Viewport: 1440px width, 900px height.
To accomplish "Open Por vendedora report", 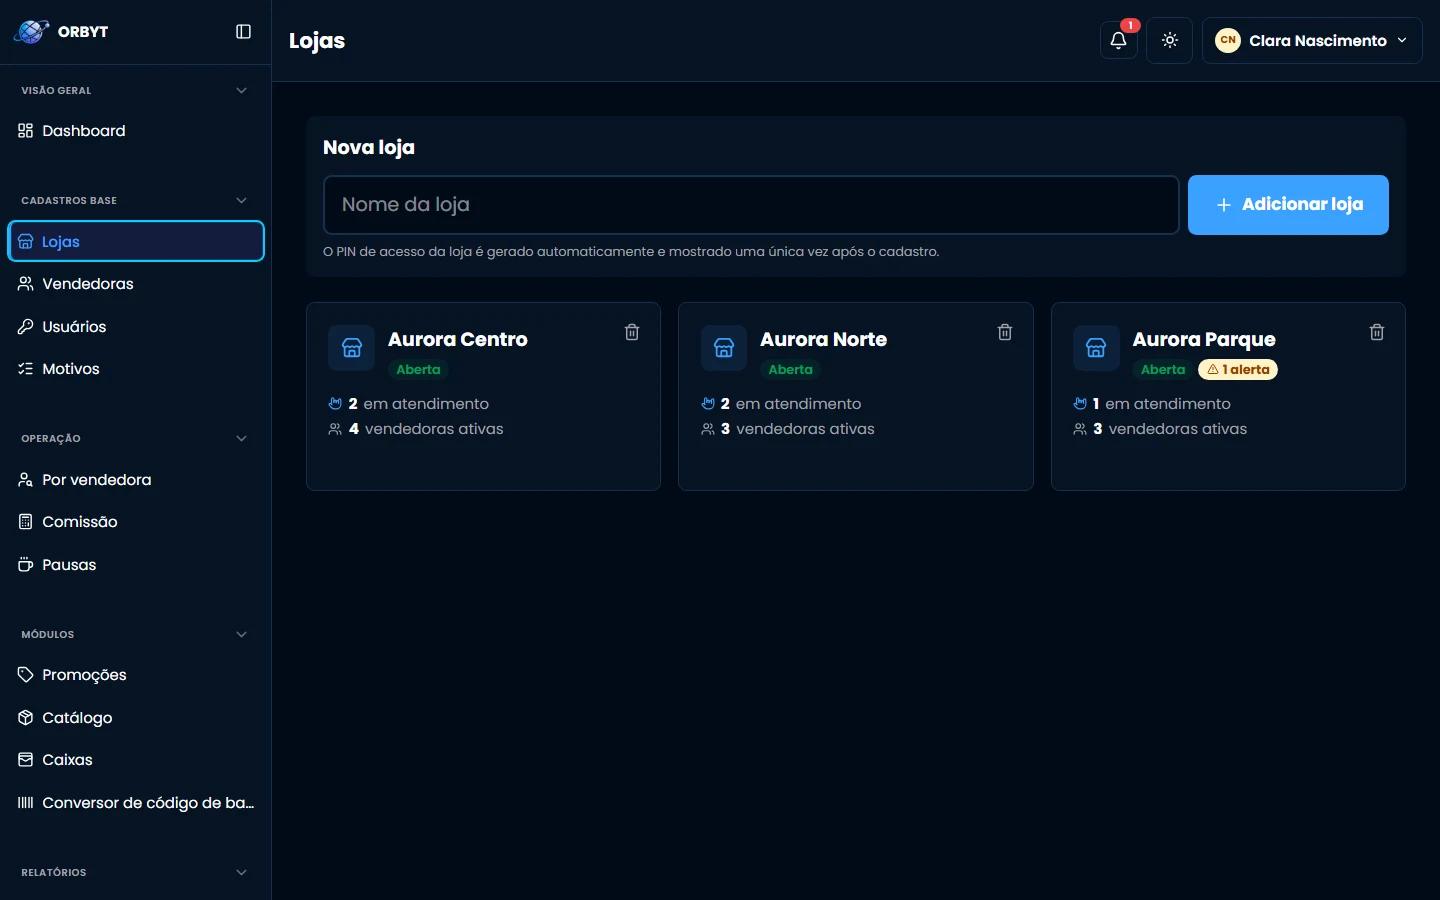I will tap(136, 480).
